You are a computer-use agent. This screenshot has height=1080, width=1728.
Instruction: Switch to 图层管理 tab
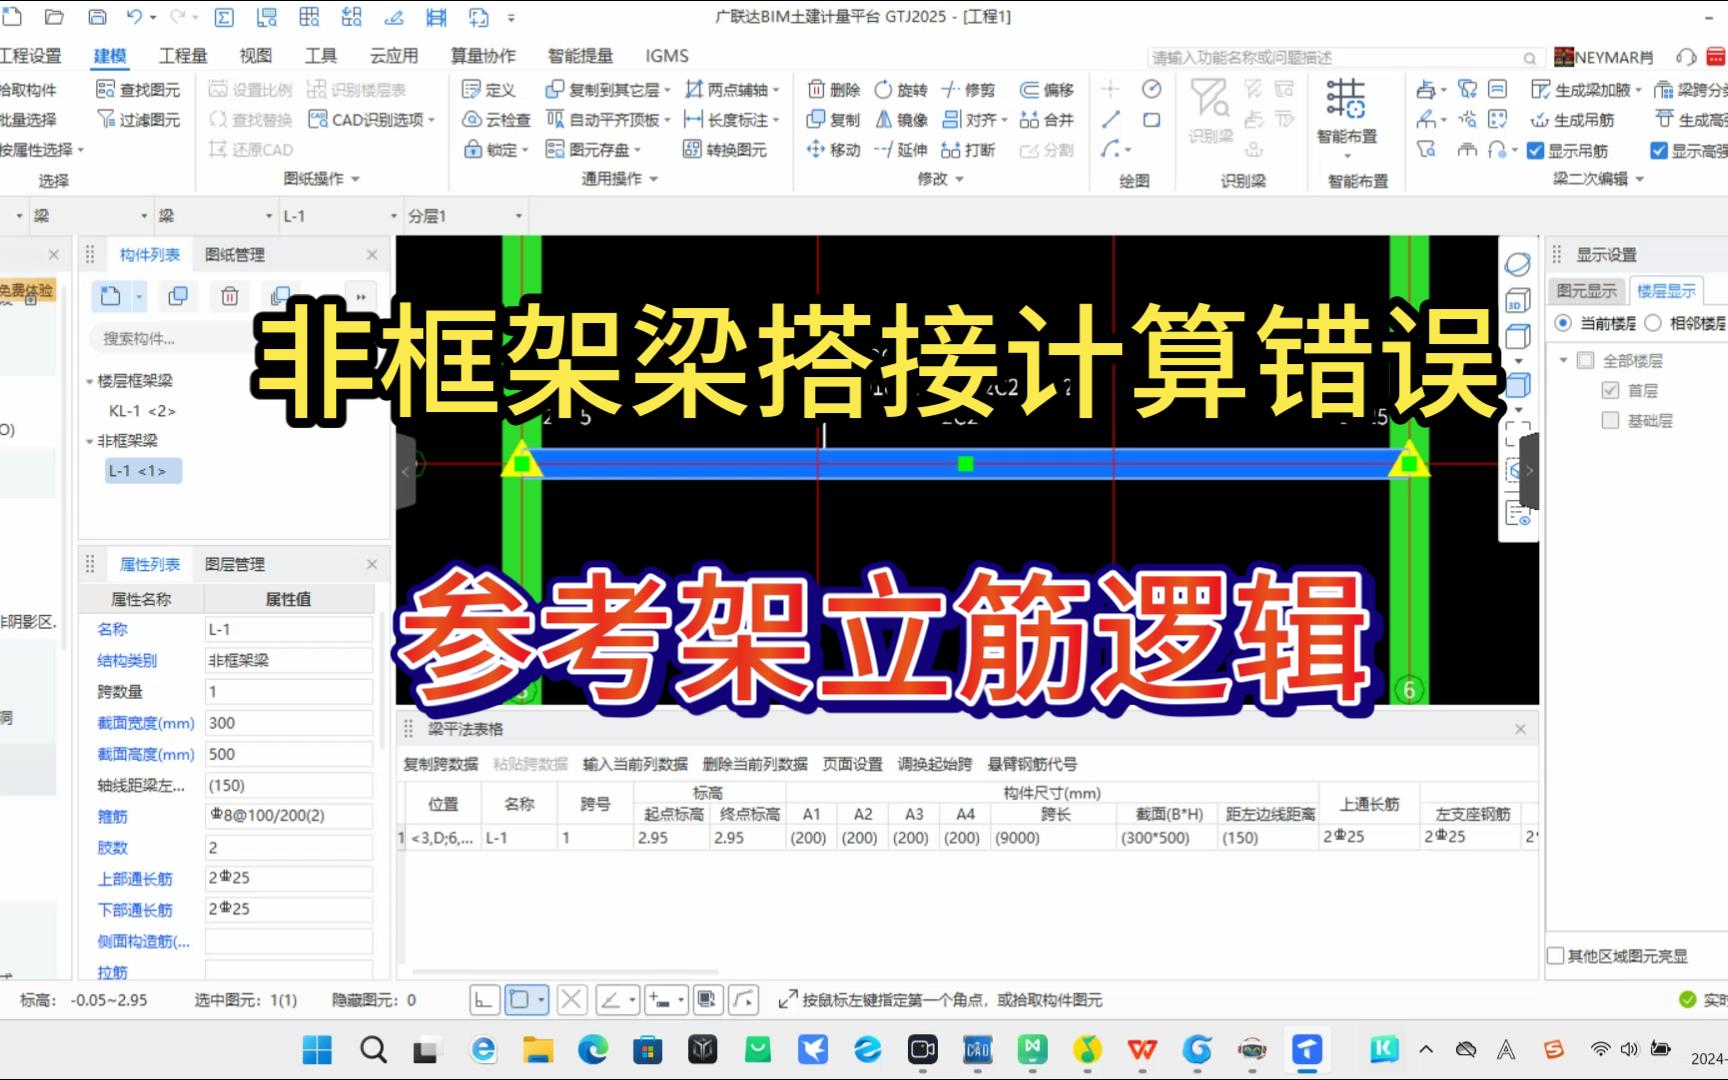click(235, 565)
